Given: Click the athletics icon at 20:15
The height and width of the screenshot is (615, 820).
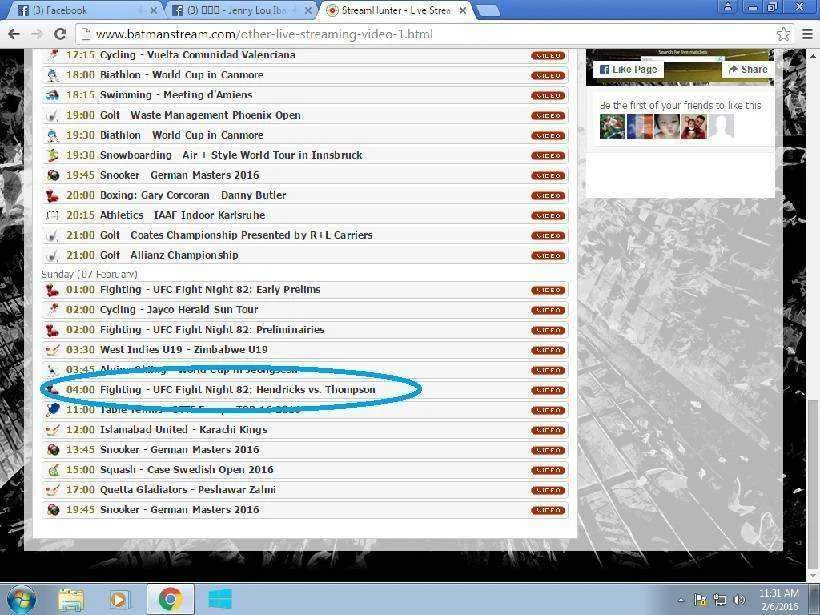Looking at the screenshot, I should tap(53, 215).
